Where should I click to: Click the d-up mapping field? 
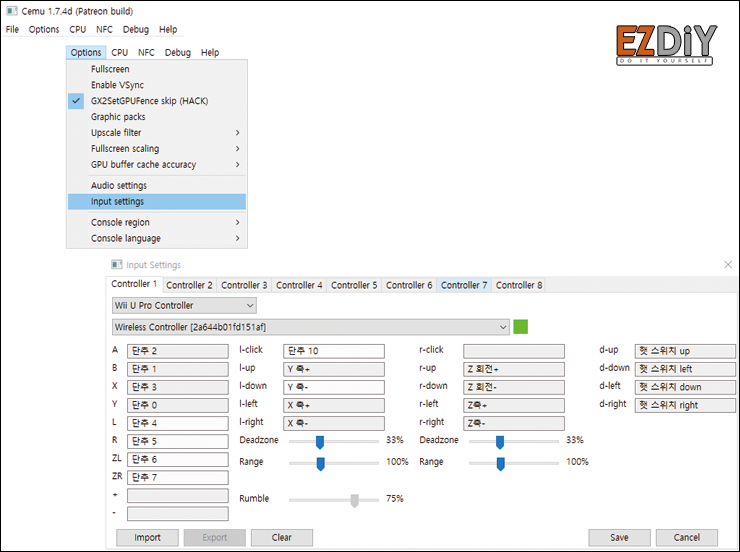coord(685,351)
